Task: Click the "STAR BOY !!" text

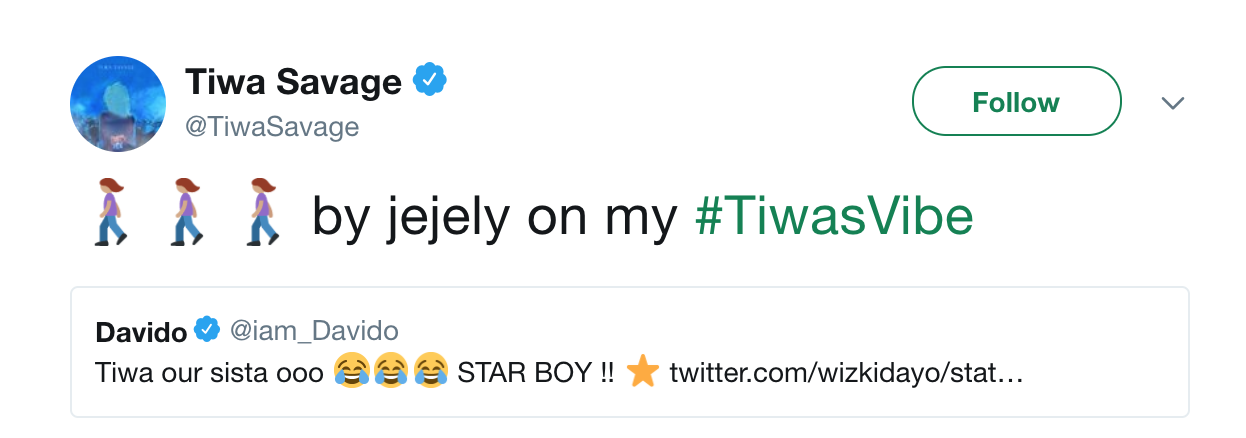Action: click(x=535, y=374)
